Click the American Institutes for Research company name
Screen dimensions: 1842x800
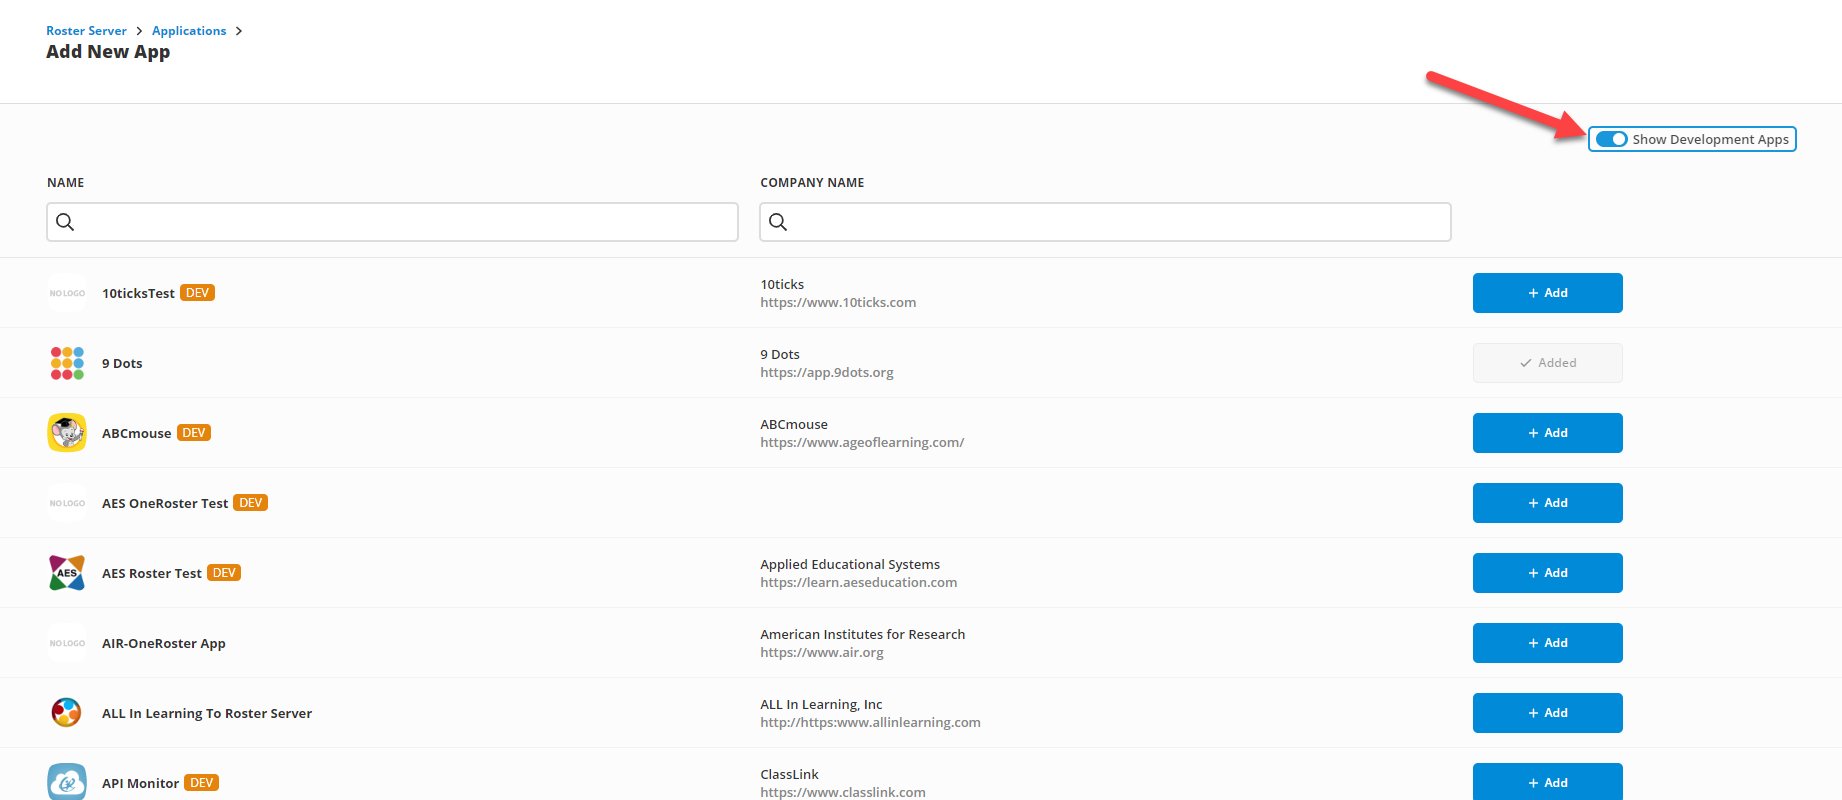pyautogui.click(x=862, y=634)
